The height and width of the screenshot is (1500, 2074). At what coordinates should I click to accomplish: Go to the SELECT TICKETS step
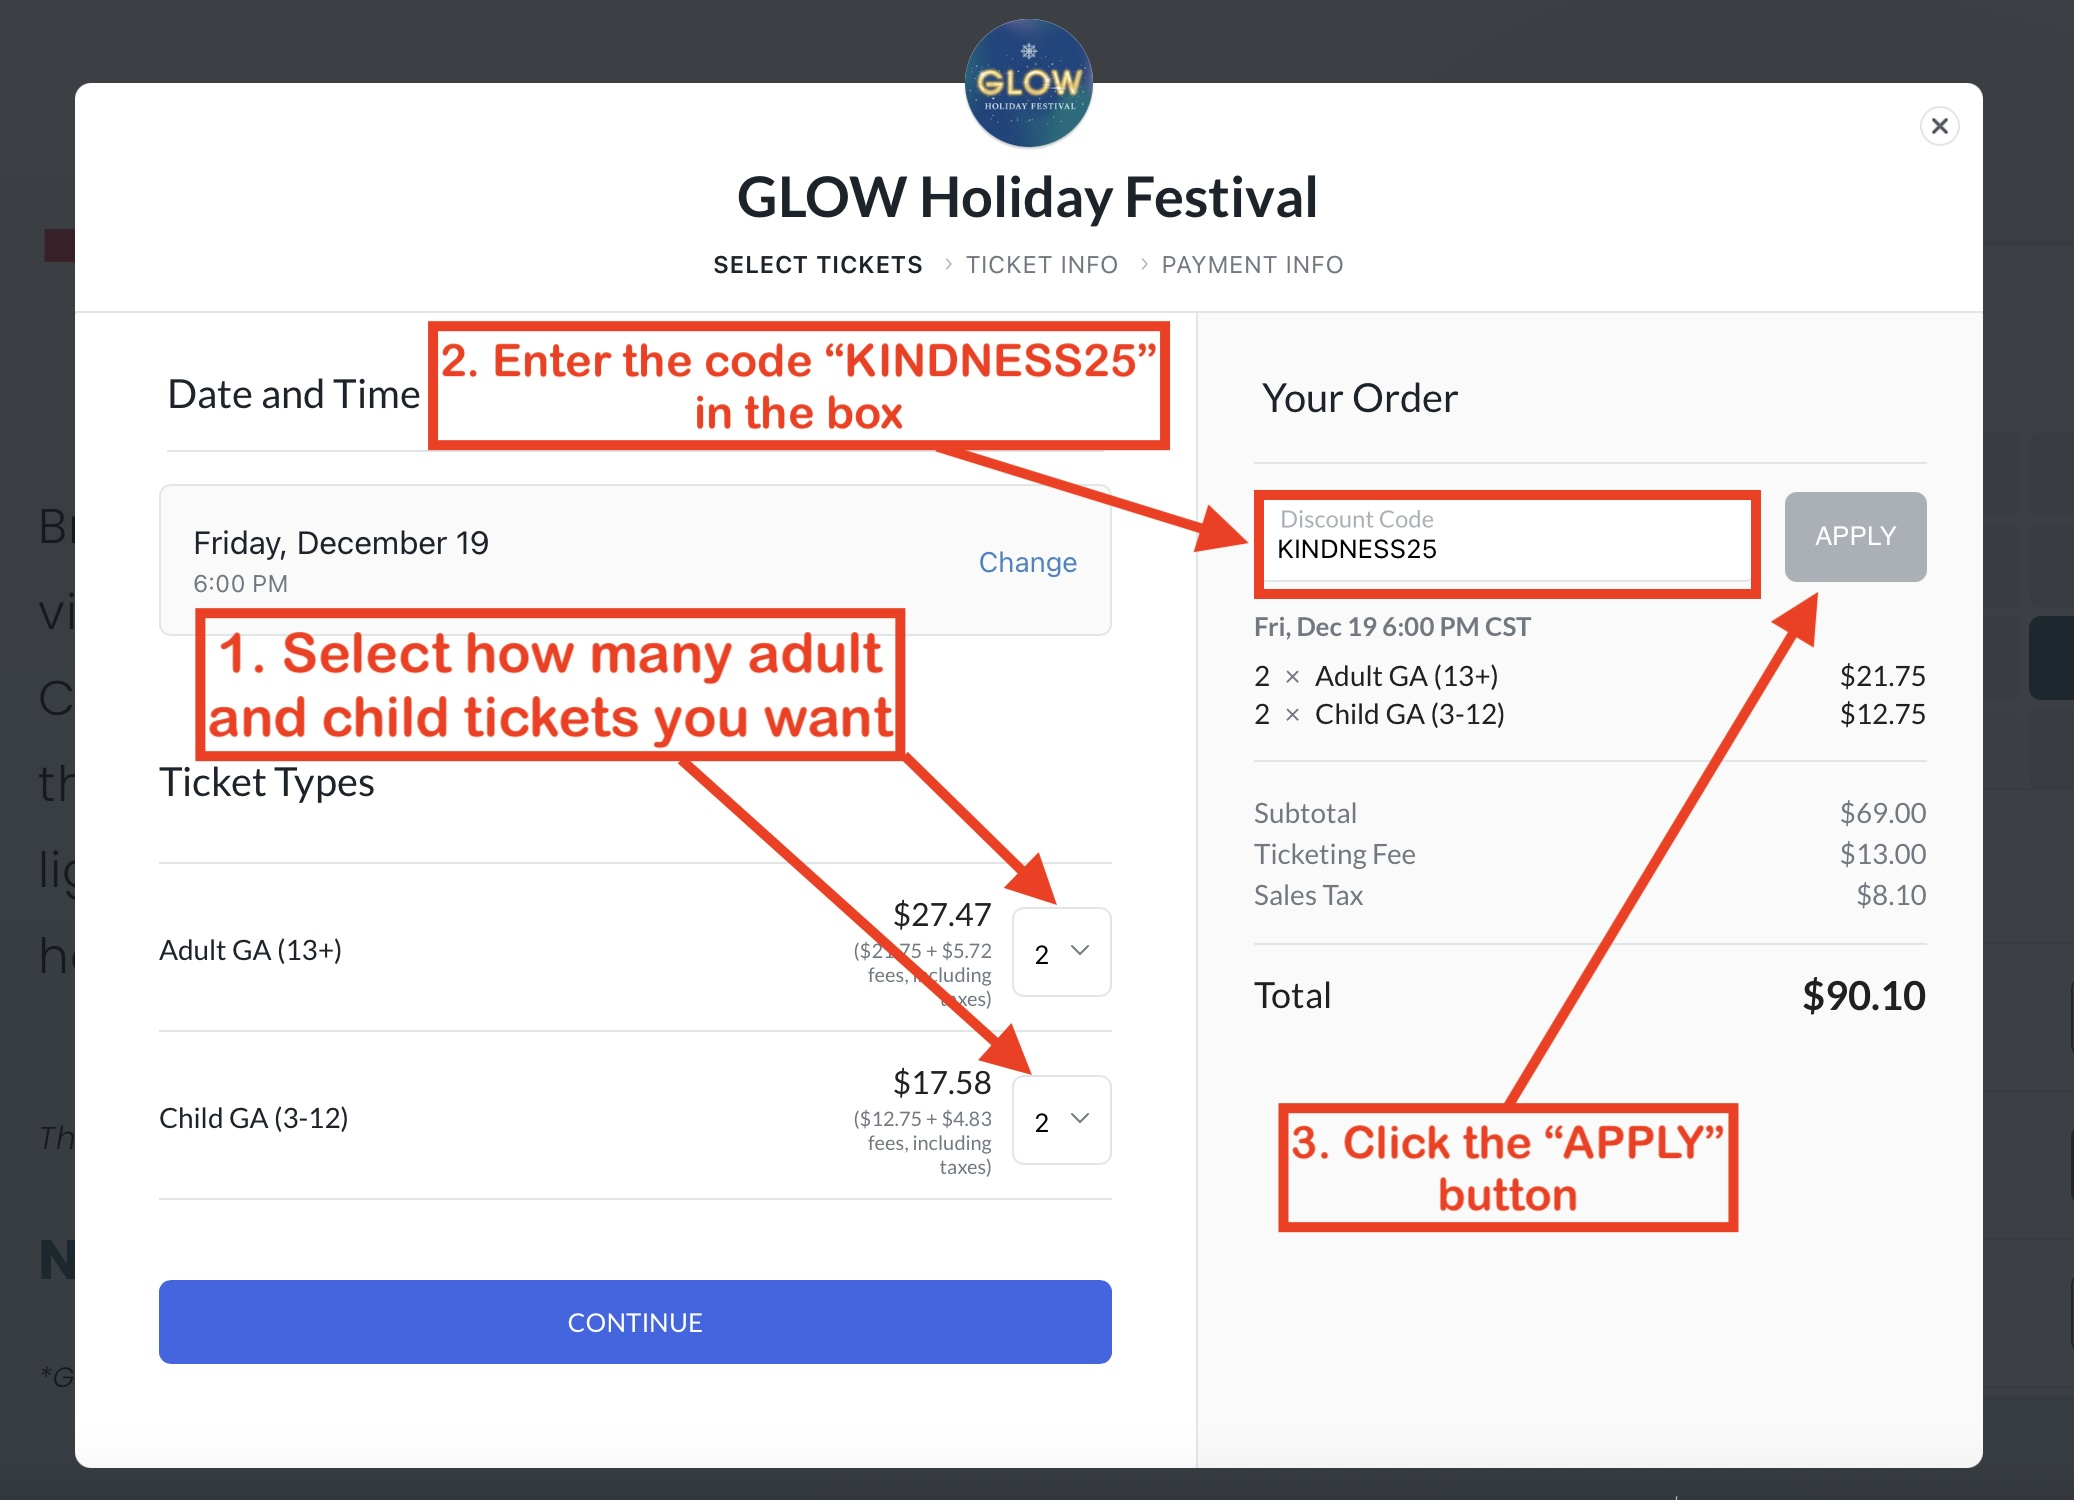pos(817,265)
